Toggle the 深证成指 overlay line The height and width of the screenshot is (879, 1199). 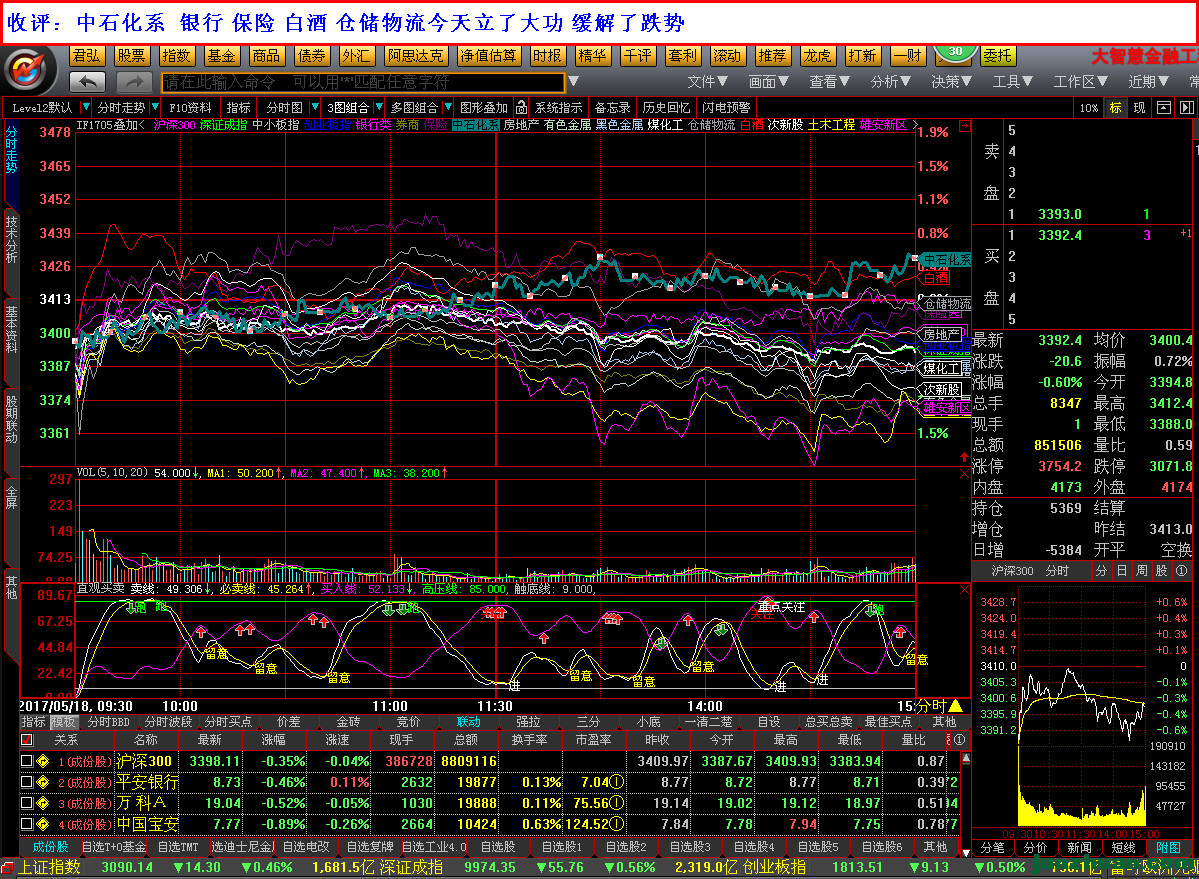click(x=224, y=125)
